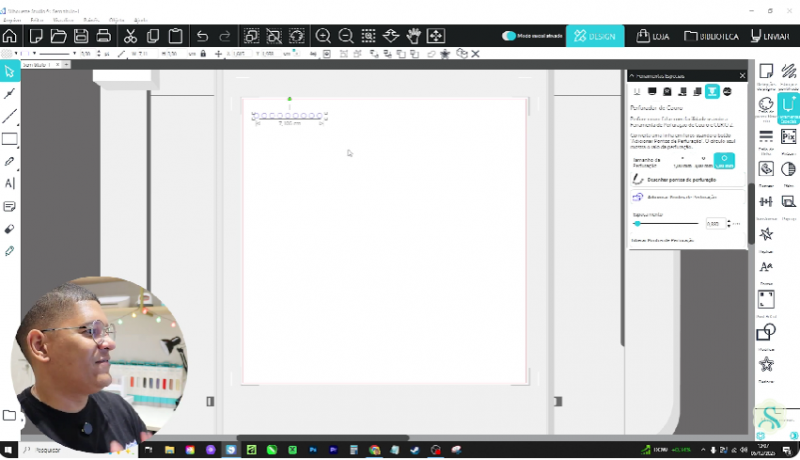Select the Eraser tool
The height and width of the screenshot is (460, 800).
[9, 228]
